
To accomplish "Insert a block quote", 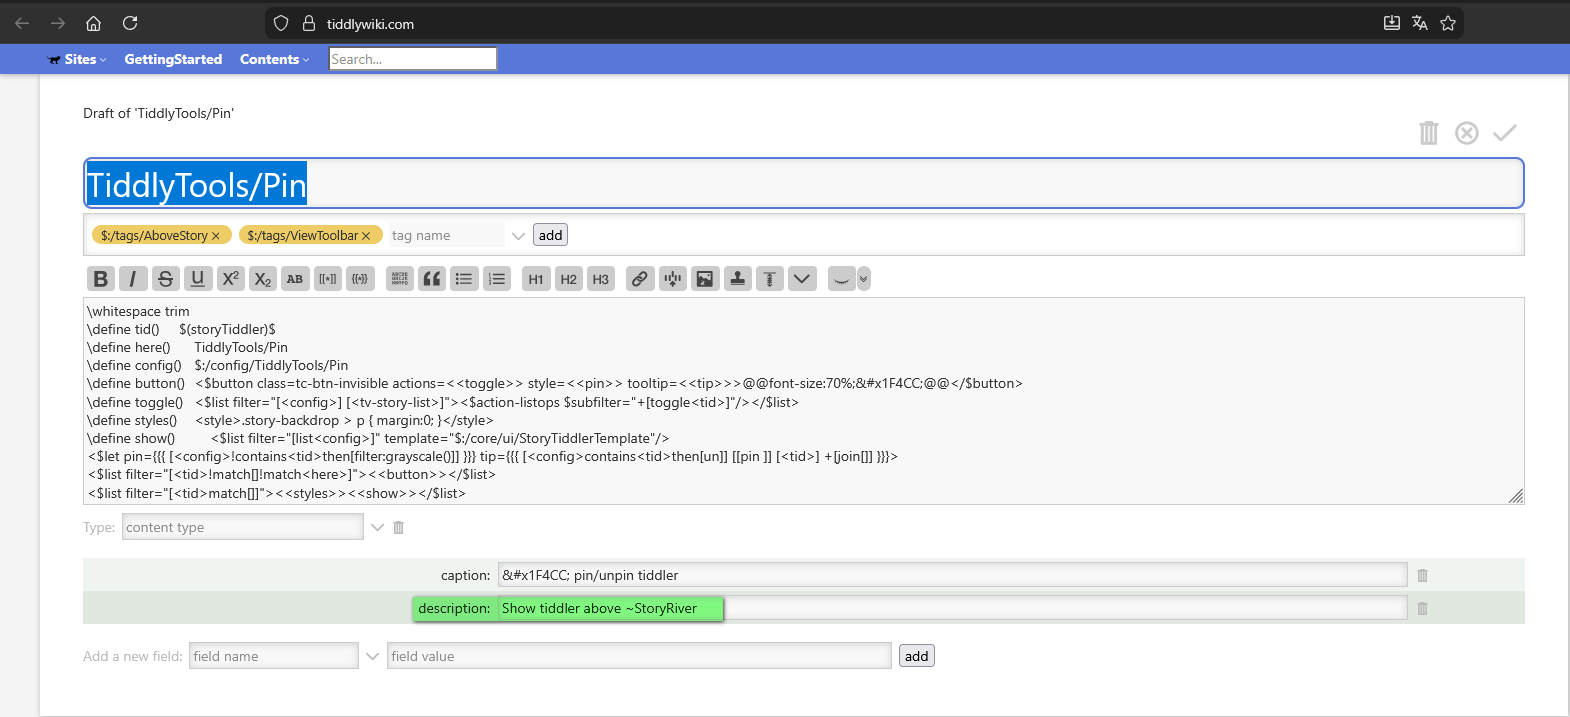I will point(432,279).
